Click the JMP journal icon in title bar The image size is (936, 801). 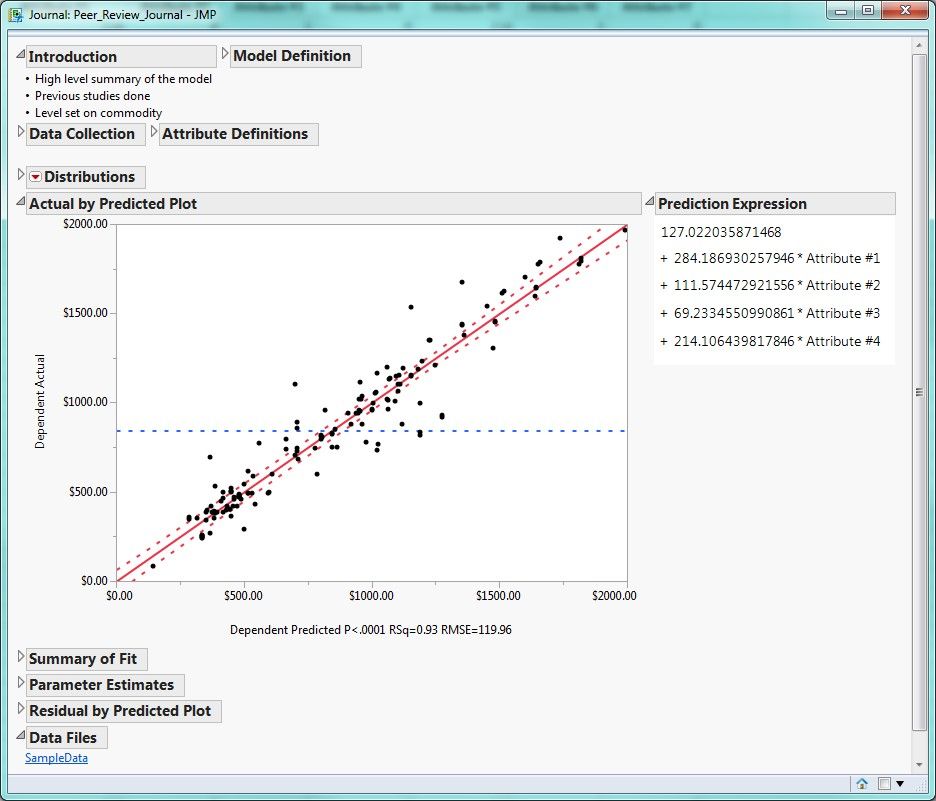pos(16,14)
